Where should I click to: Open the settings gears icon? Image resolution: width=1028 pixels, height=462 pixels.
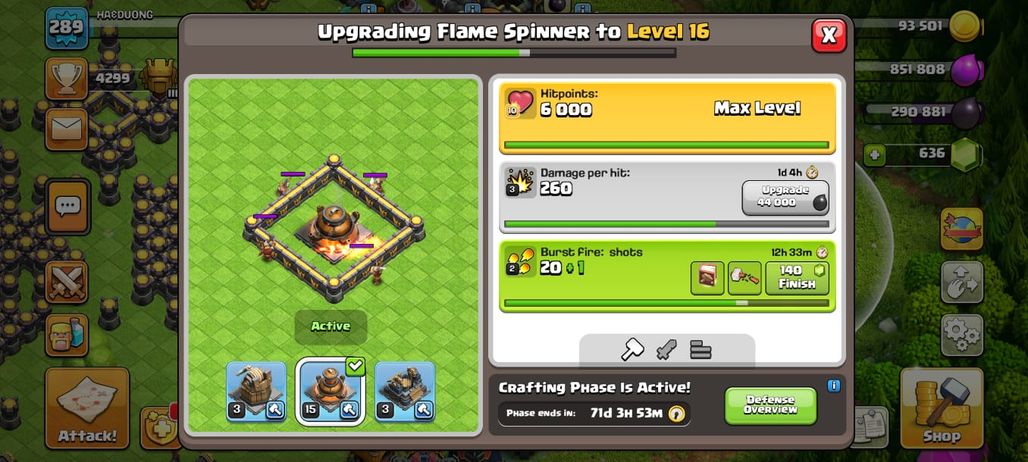(x=962, y=335)
